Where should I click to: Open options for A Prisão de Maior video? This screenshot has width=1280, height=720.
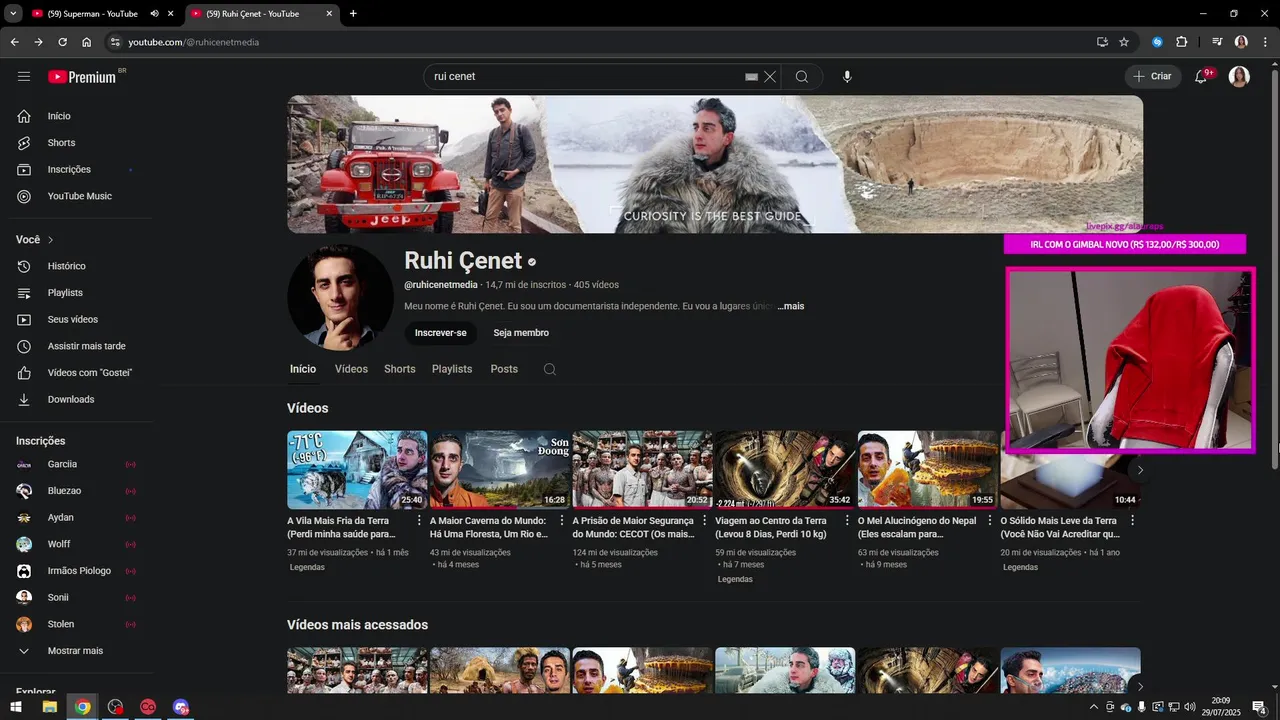tap(704, 521)
